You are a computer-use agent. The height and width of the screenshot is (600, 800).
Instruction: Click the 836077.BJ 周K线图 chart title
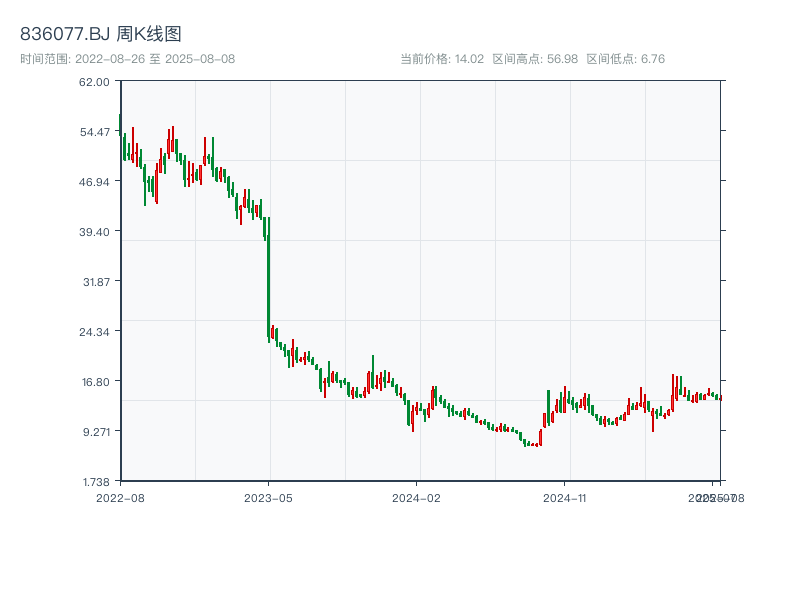coord(101,35)
